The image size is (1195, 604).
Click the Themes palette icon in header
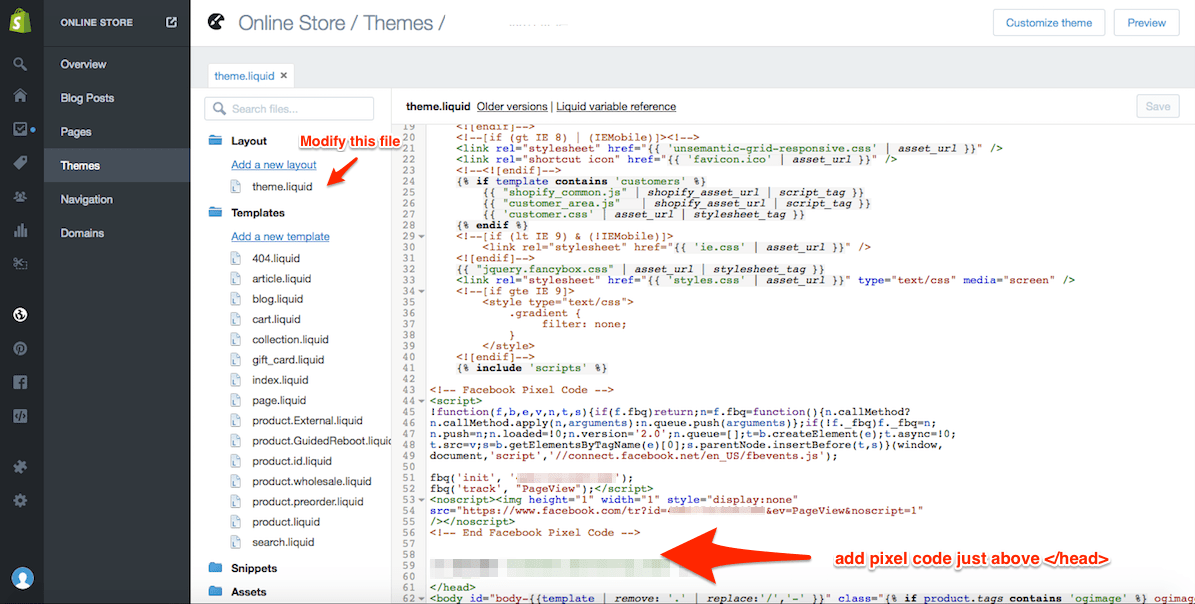216,22
